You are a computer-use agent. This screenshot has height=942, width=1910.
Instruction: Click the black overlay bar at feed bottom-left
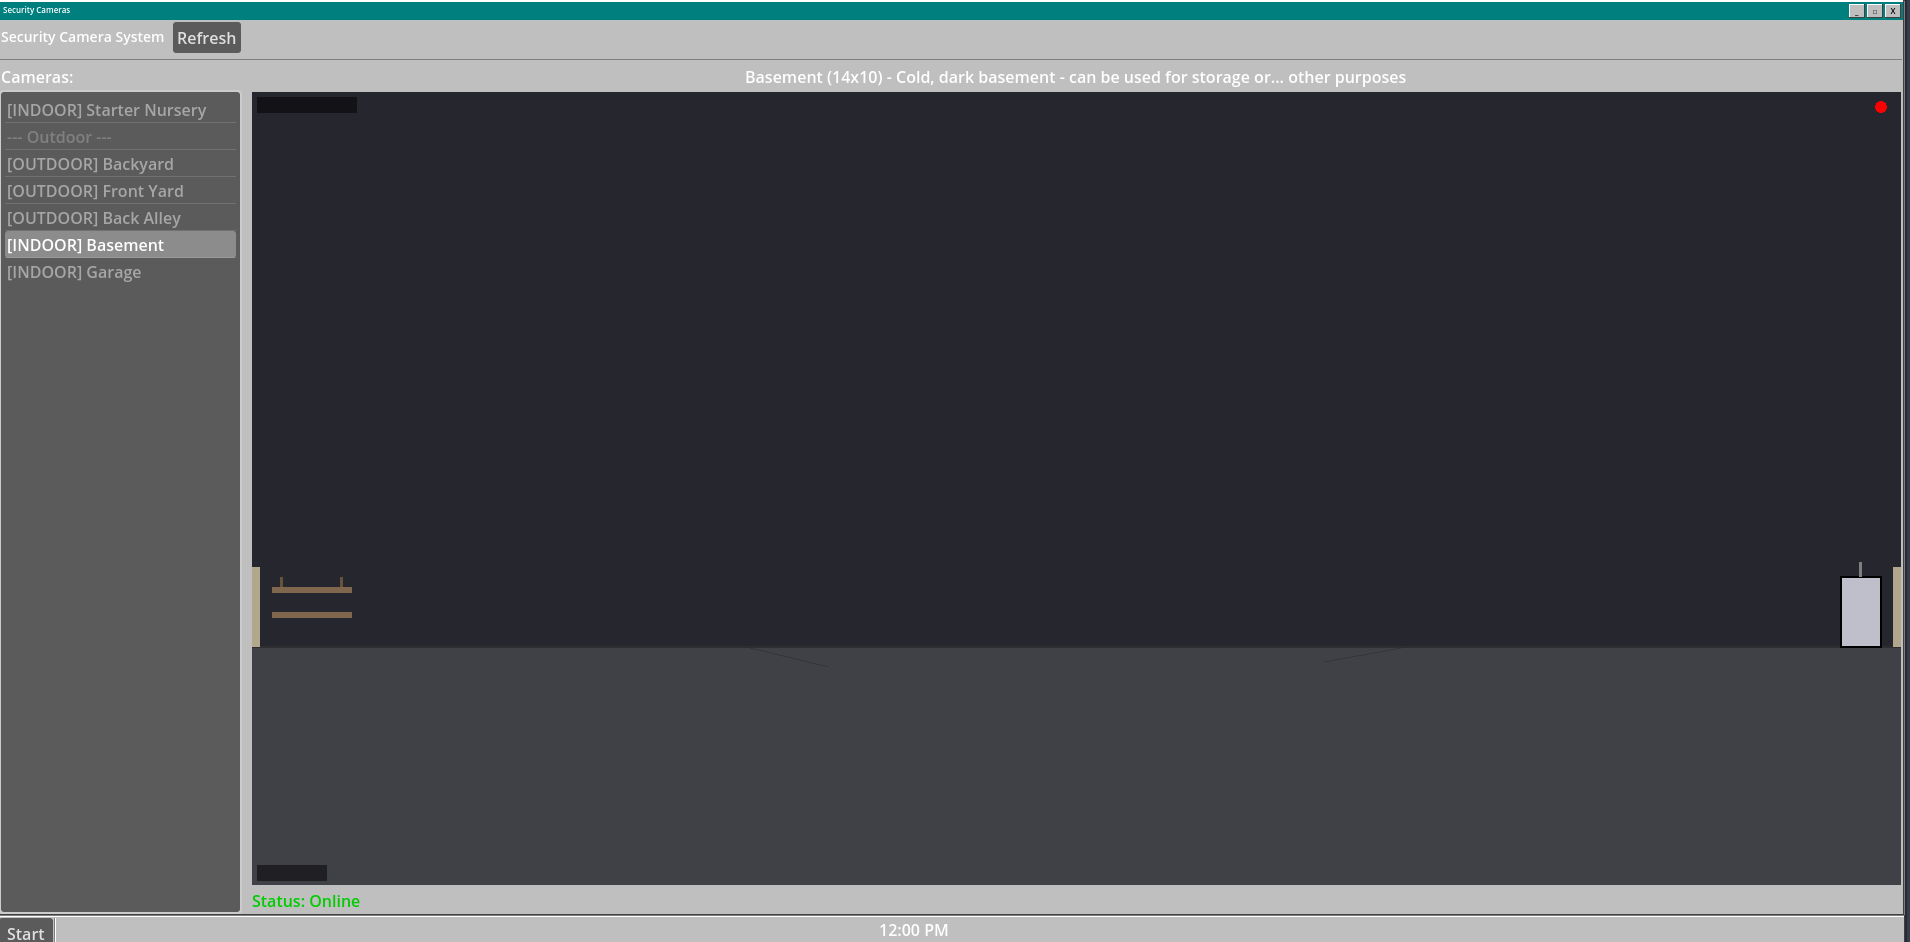[291, 873]
